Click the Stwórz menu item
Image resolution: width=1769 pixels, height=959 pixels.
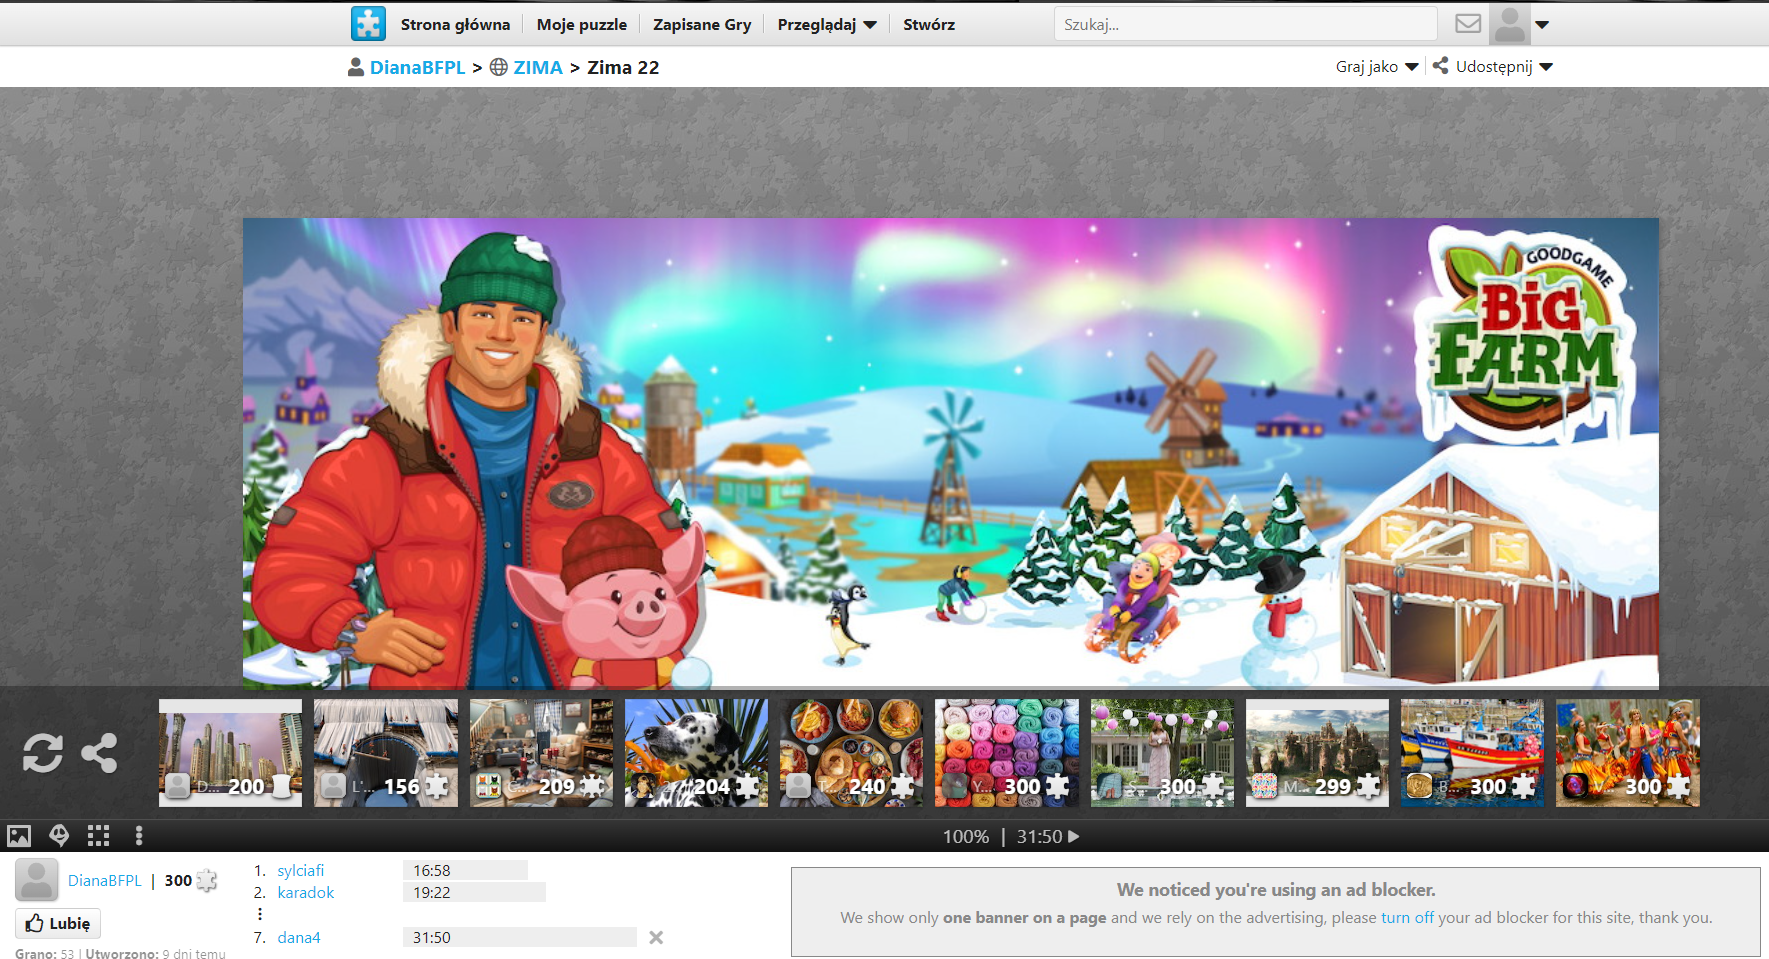point(929,25)
